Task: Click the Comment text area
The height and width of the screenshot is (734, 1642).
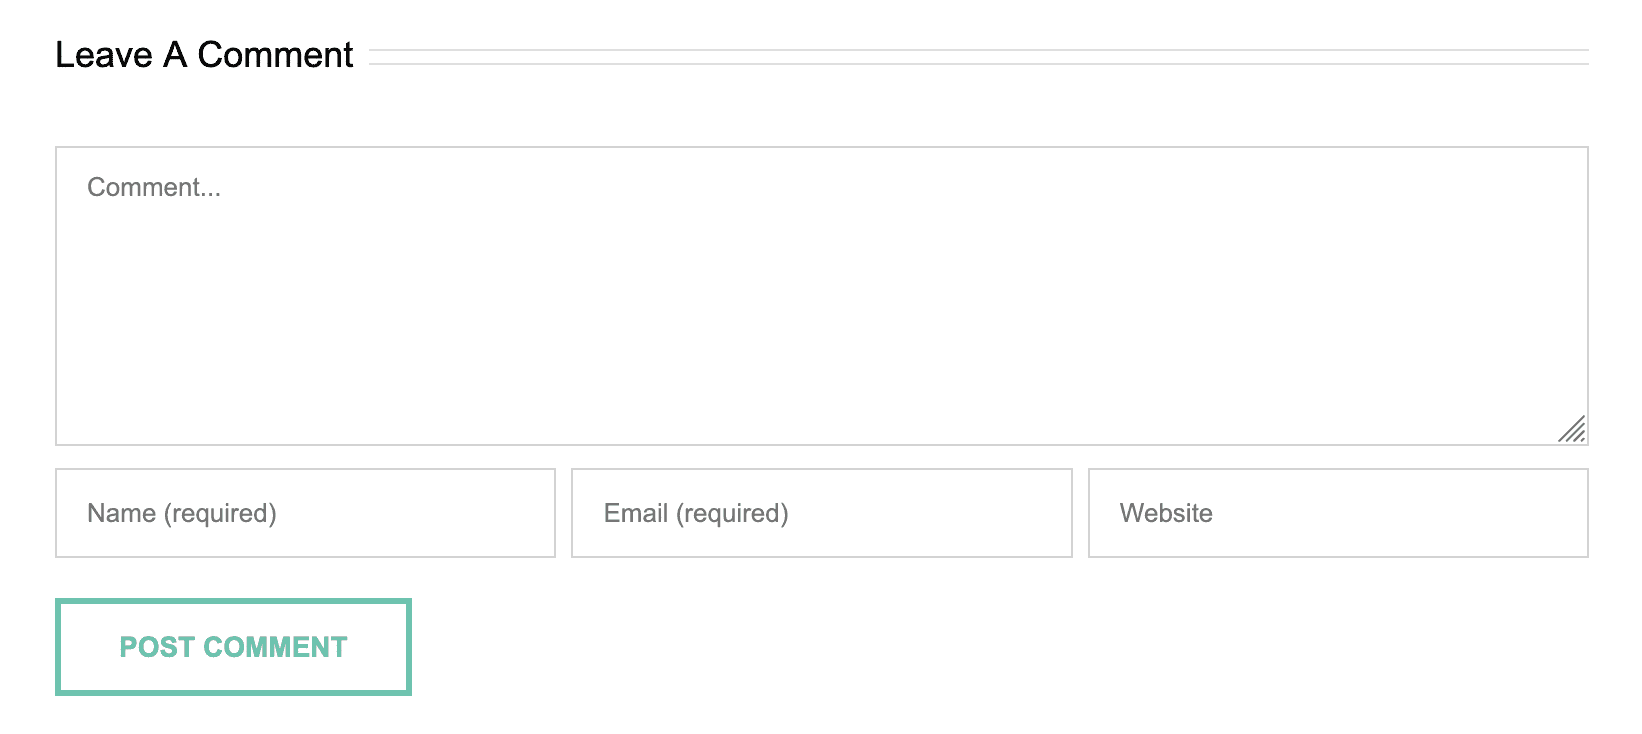Action: pos(821,296)
